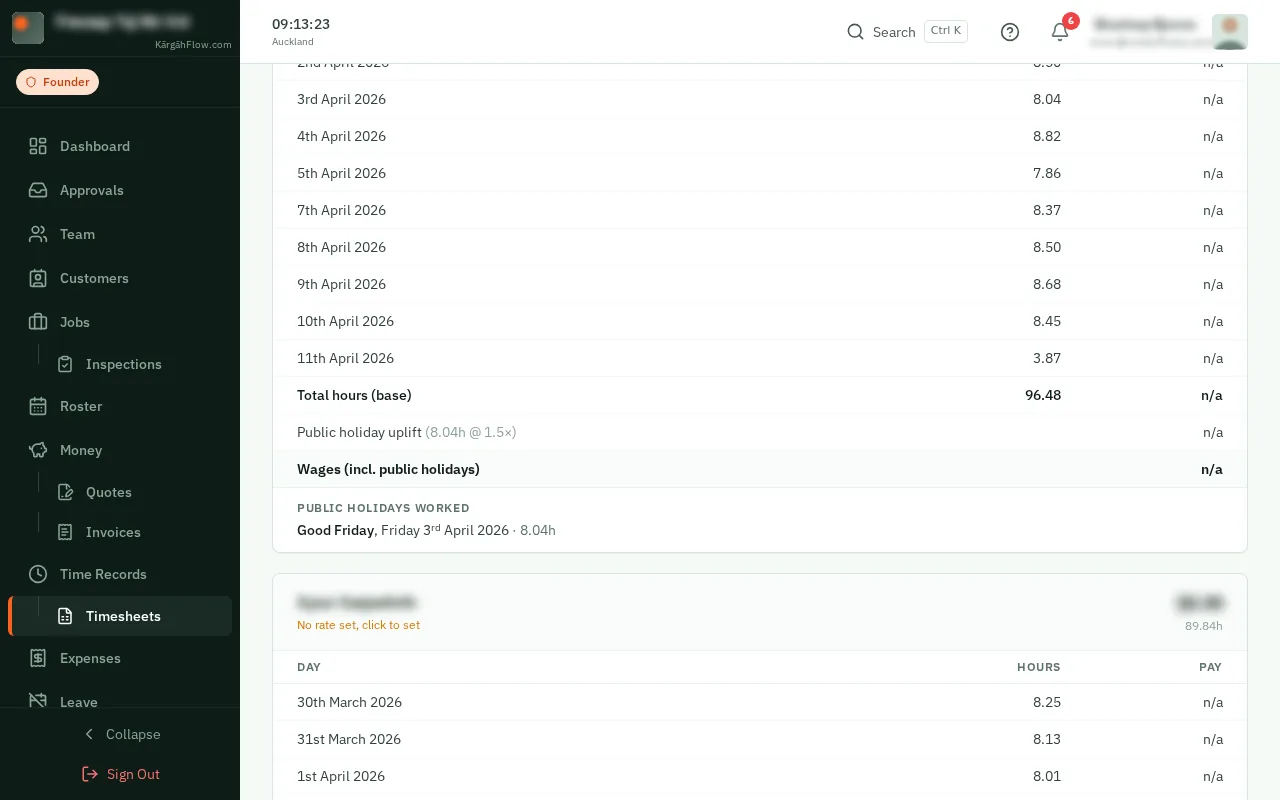
Task: Click the Money piggy bank icon
Action: coord(38,450)
